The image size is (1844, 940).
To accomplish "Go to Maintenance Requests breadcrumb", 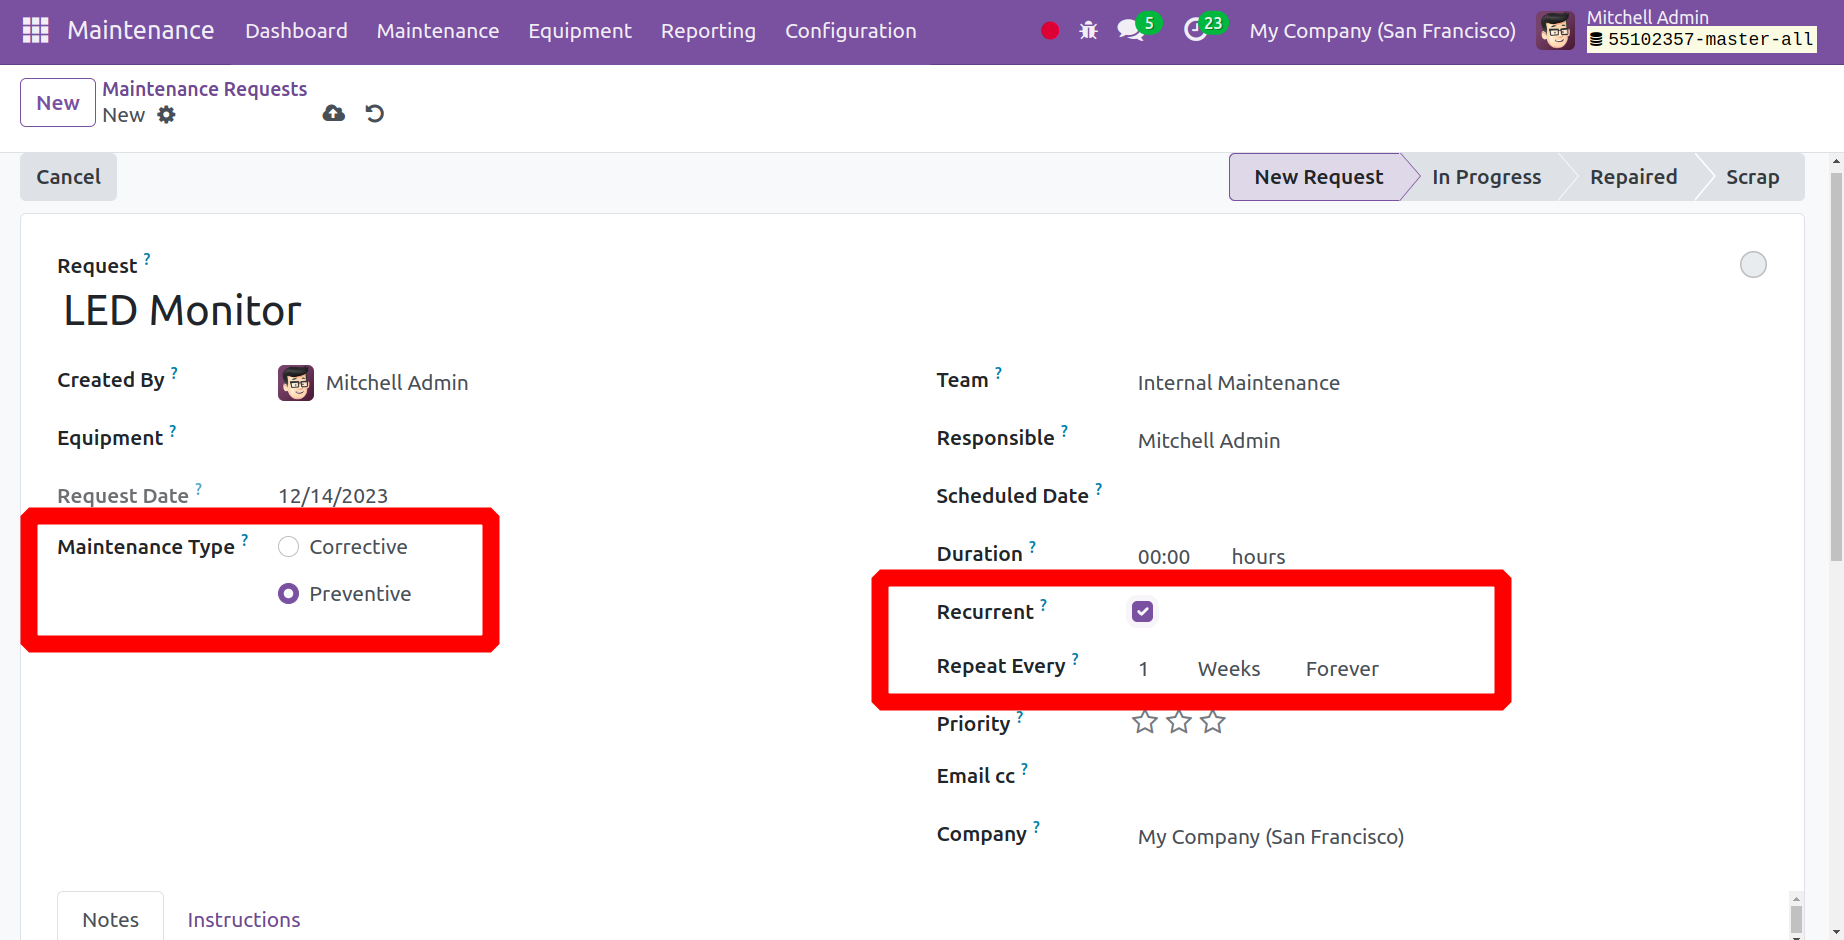I will tap(205, 89).
